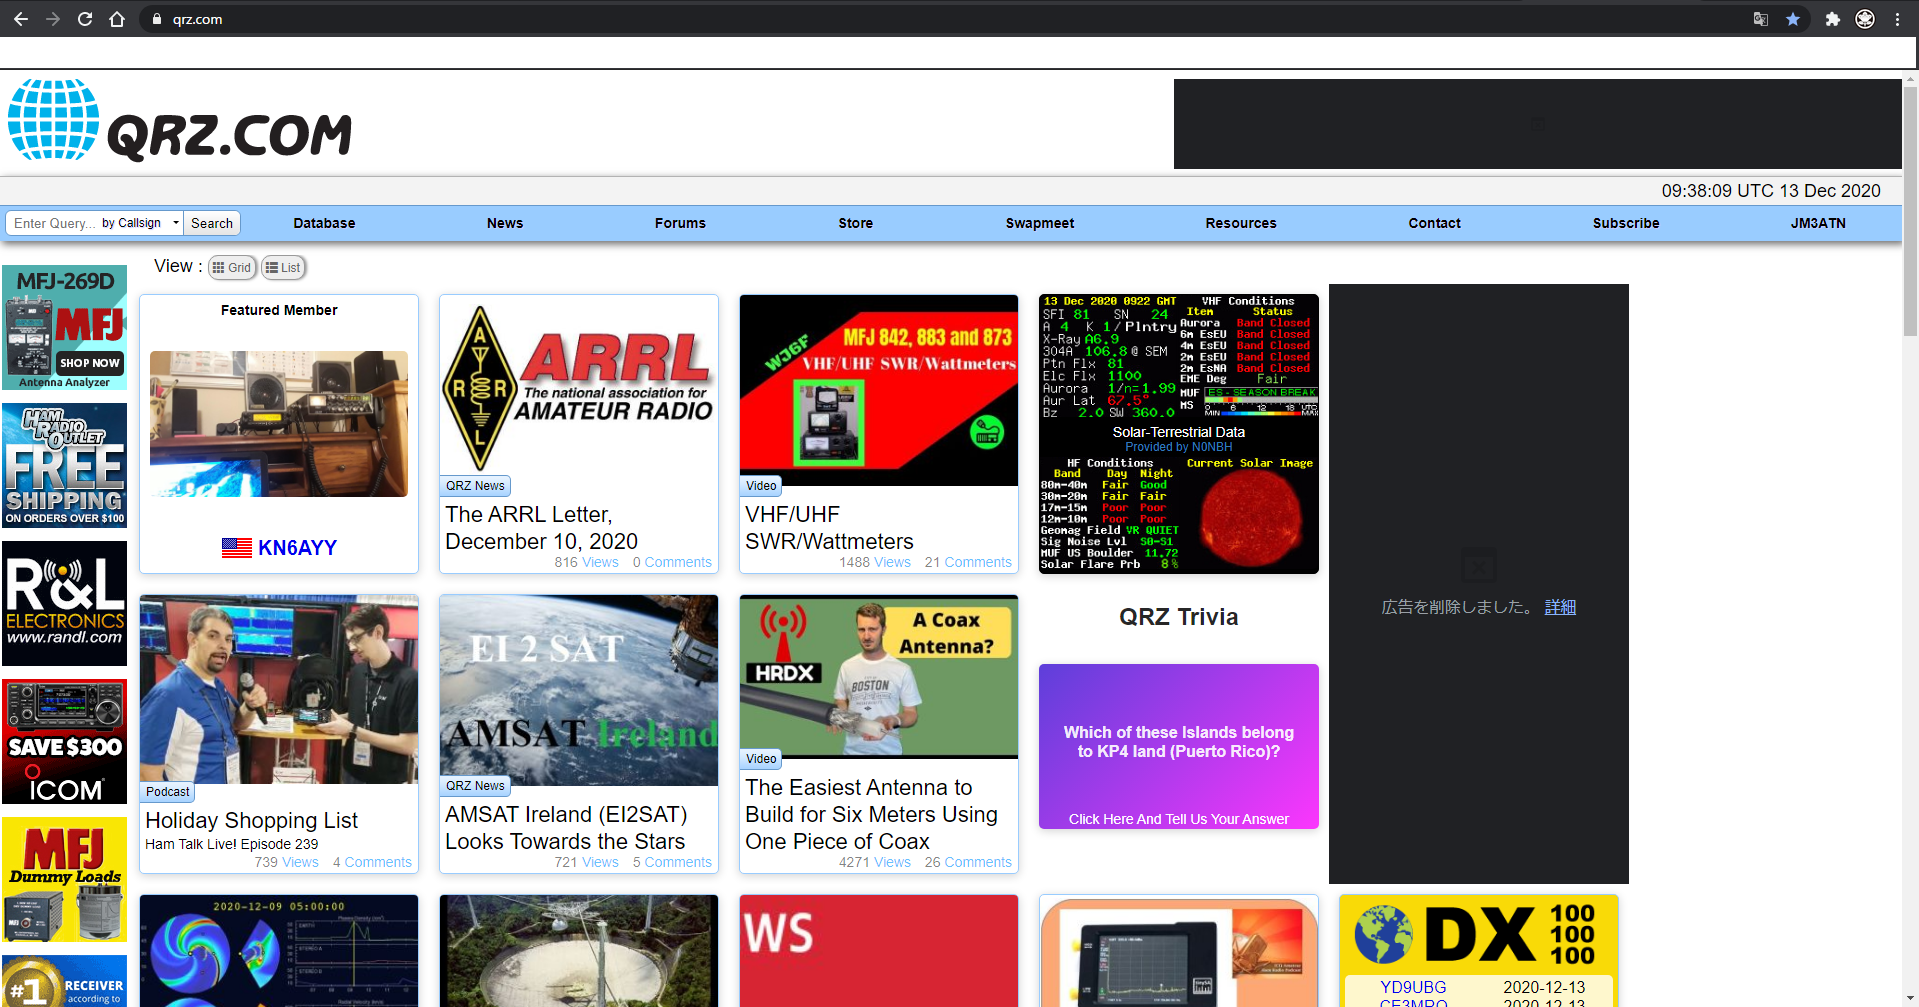Screen dimensions: 1919x1007
Task: Switch to Grid view
Action: click(x=232, y=267)
